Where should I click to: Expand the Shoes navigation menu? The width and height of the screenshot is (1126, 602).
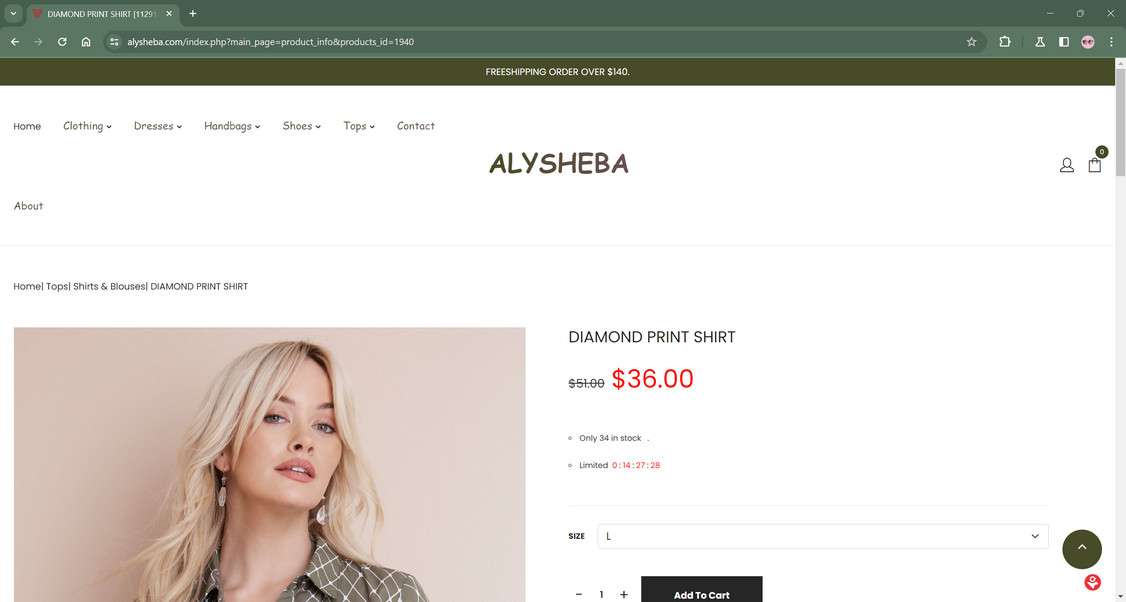(301, 126)
